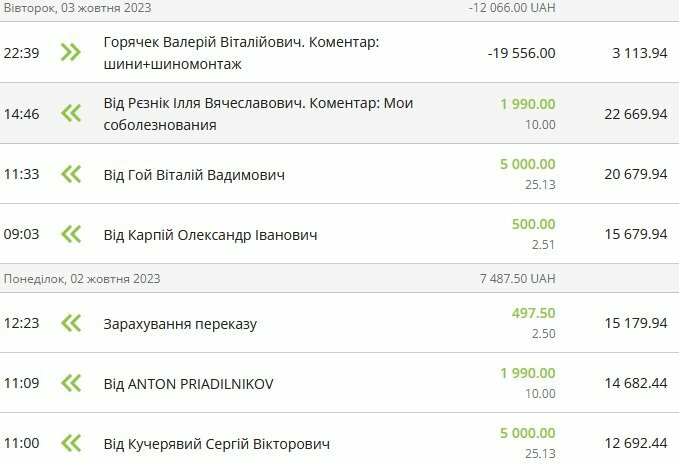The height and width of the screenshot is (464, 679).
Task: Click outgoing arrow icon for the 22:39 transaction
Action: pyautogui.click(x=70, y=53)
